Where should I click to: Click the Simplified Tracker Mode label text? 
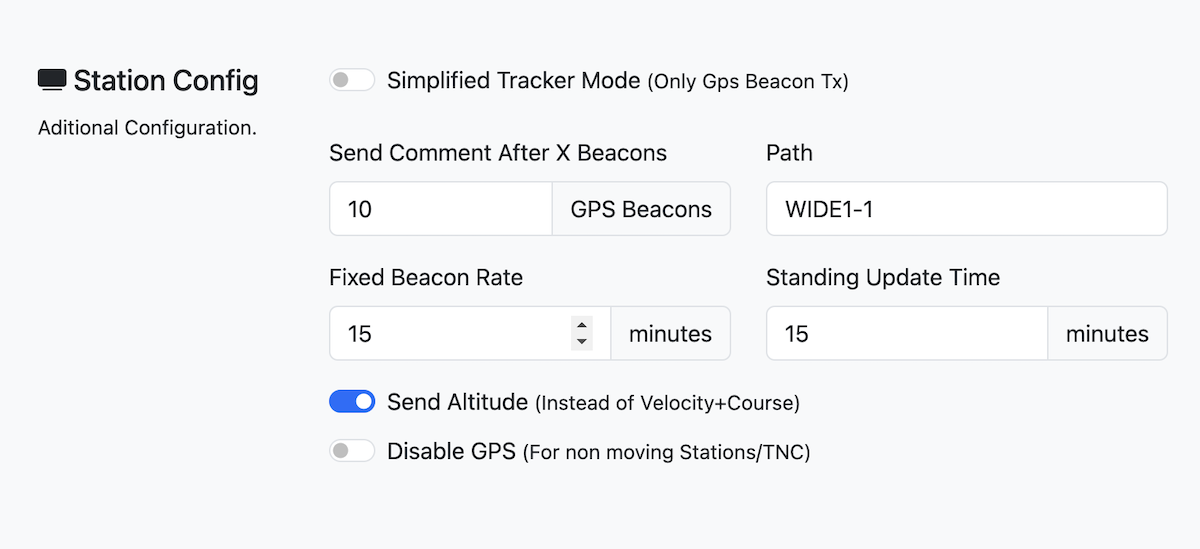click(x=513, y=80)
